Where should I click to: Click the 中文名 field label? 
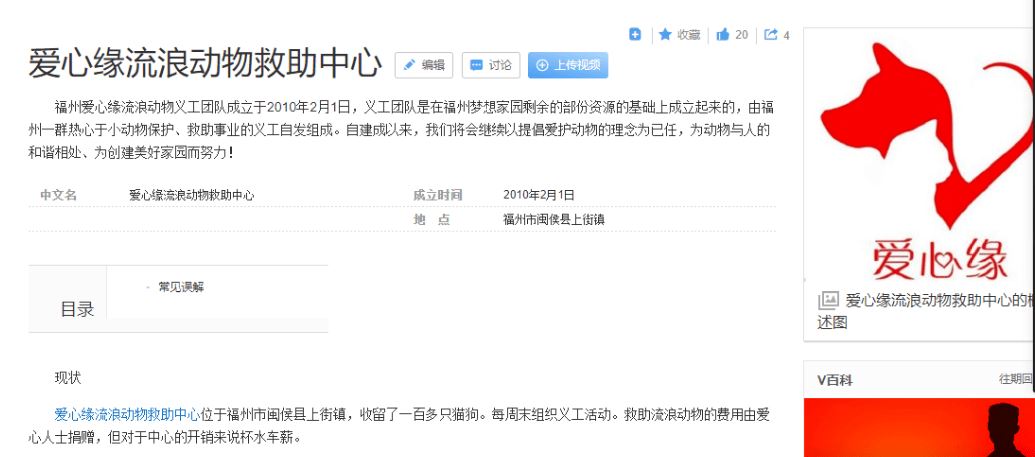(58, 195)
